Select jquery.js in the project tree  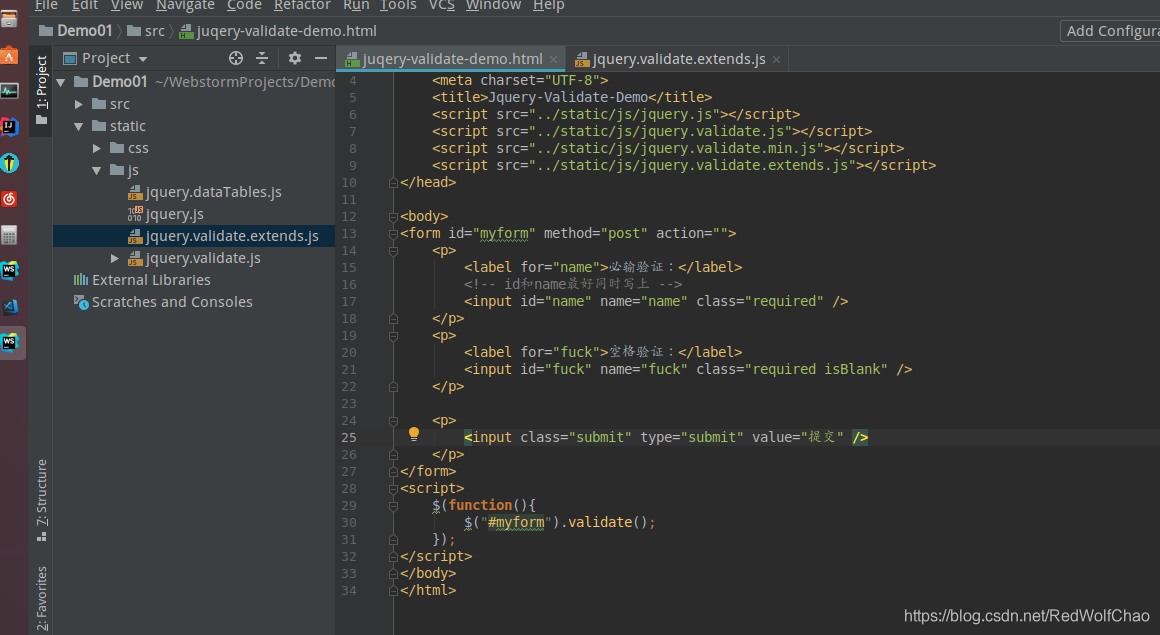[175, 215]
